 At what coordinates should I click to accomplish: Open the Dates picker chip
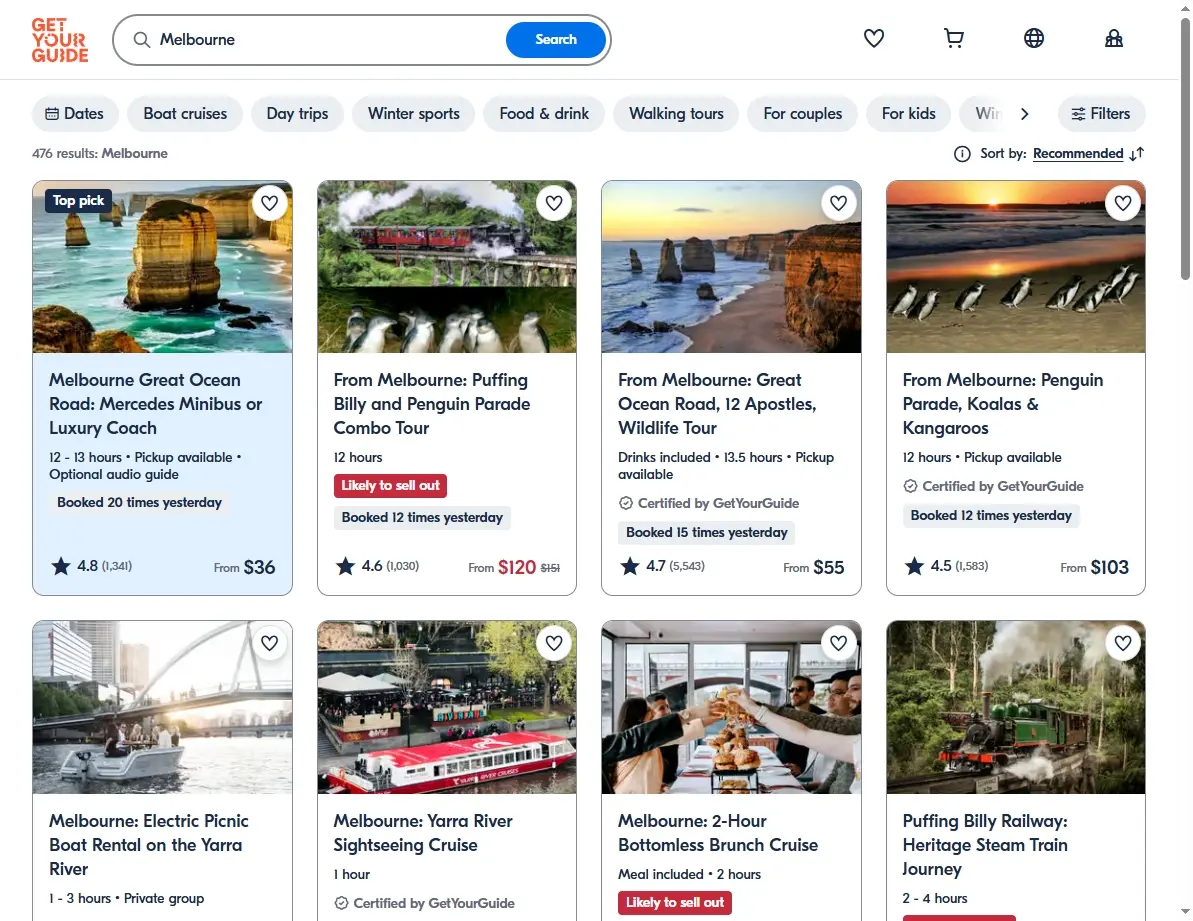coord(75,113)
